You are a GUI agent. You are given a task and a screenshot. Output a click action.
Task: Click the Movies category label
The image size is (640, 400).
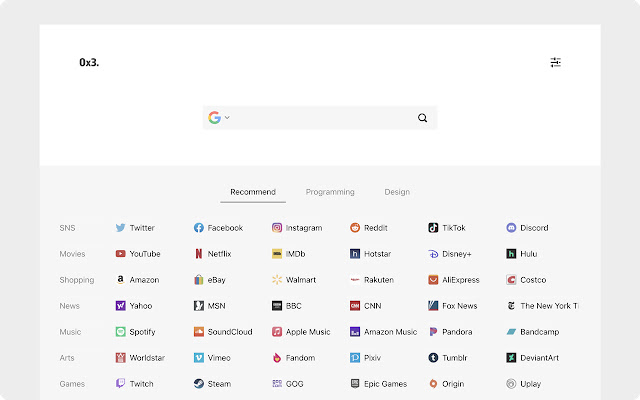(x=72, y=254)
